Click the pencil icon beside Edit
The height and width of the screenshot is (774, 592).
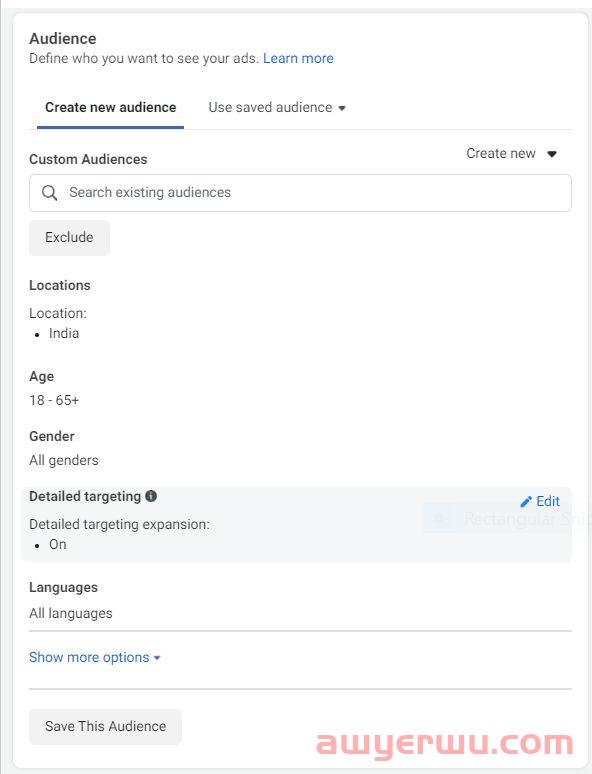[526, 502]
